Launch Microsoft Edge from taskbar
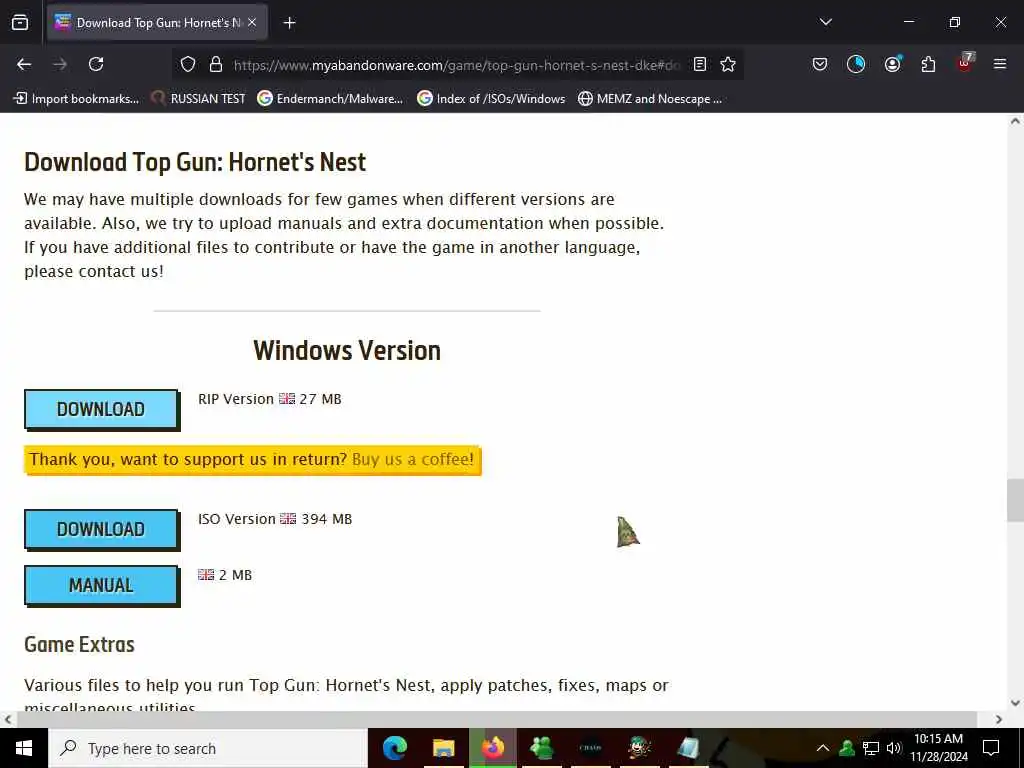The image size is (1024, 768). coord(394,748)
